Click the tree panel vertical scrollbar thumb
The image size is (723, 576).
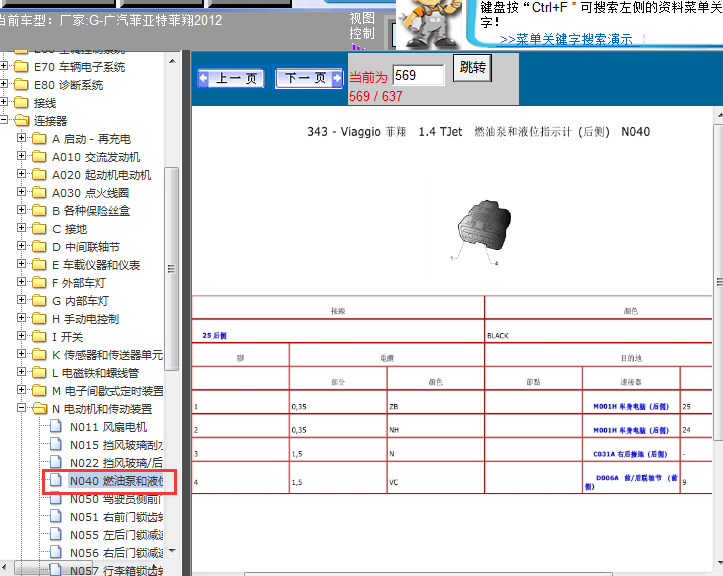tap(172, 269)
